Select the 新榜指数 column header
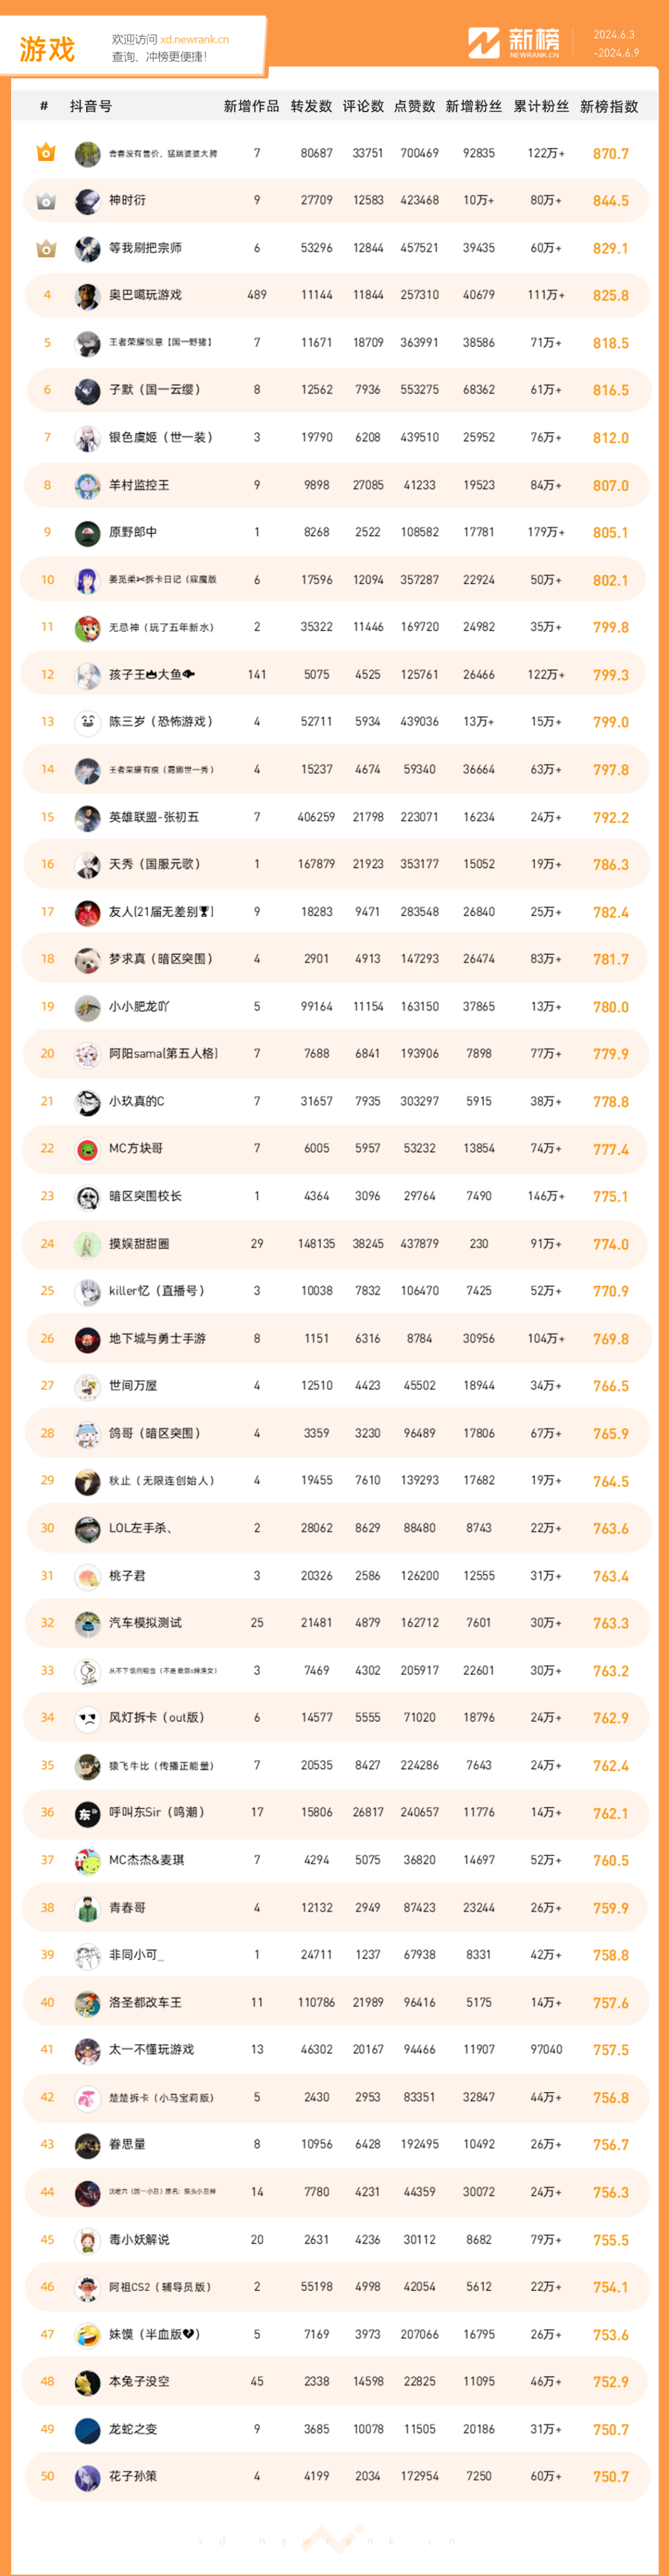This screenshot has height=2576, width=669. (x=609, y=106)
